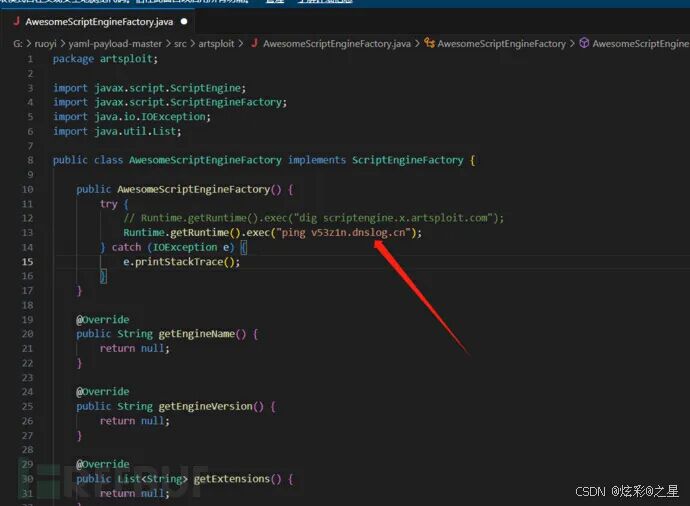Click 'return null;' on line 21
Viewport: 690px width, 506px height.
coord(135,348)
